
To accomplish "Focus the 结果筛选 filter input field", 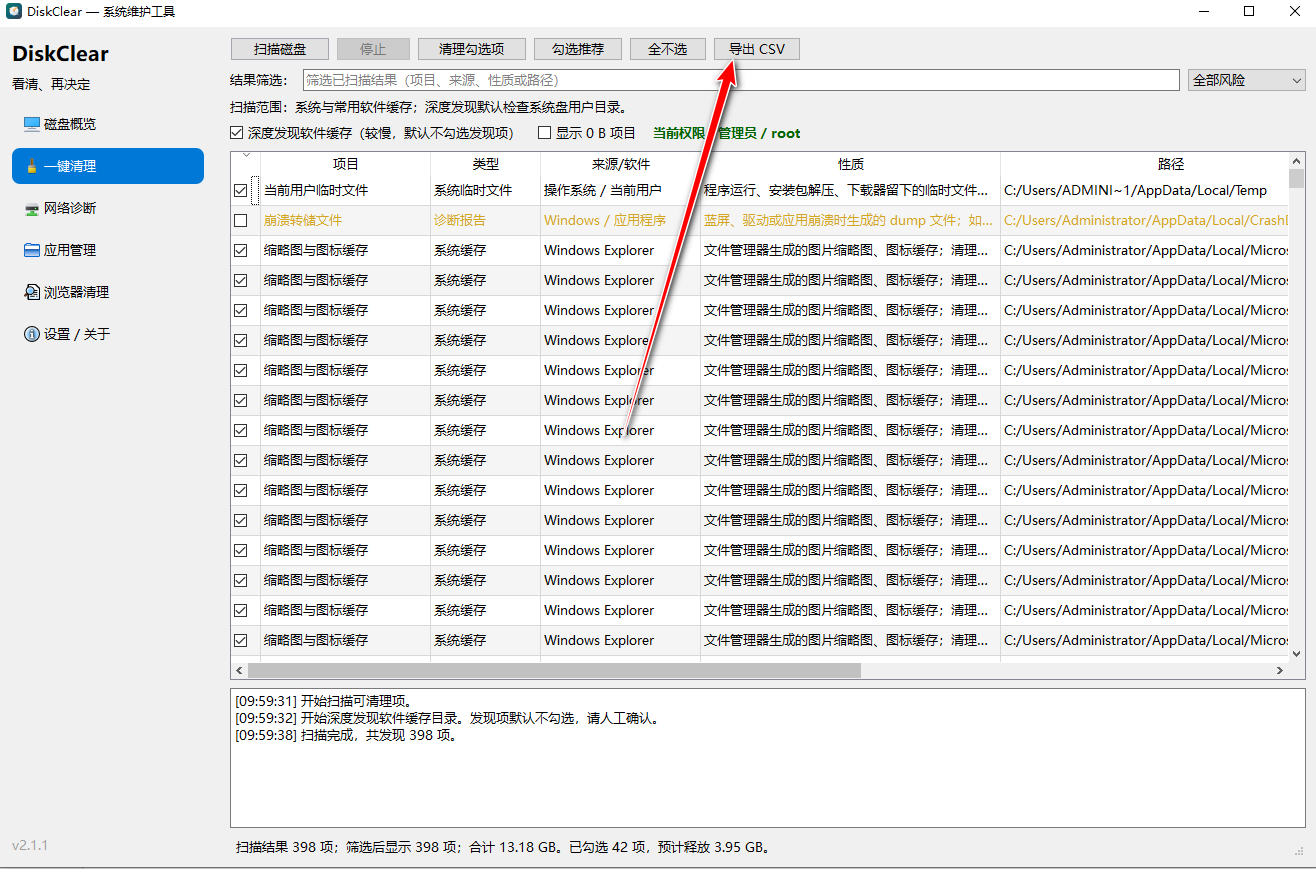I will [x=741, y=80].
